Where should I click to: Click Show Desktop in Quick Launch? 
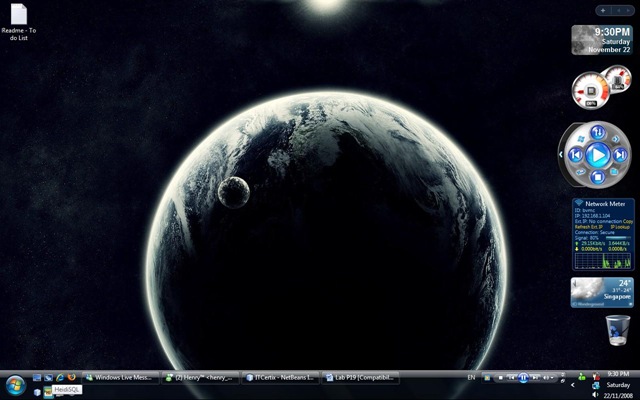coord(37,378)
